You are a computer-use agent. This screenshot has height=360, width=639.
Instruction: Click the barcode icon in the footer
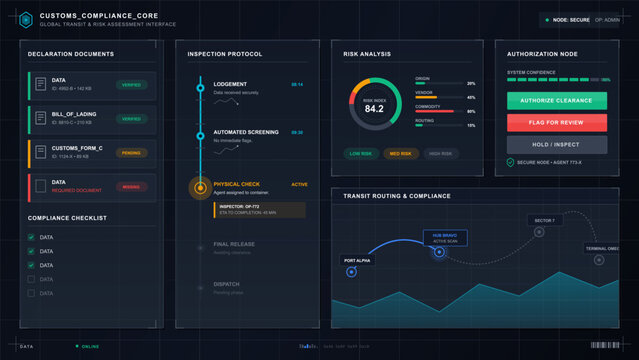click(605, 345)
